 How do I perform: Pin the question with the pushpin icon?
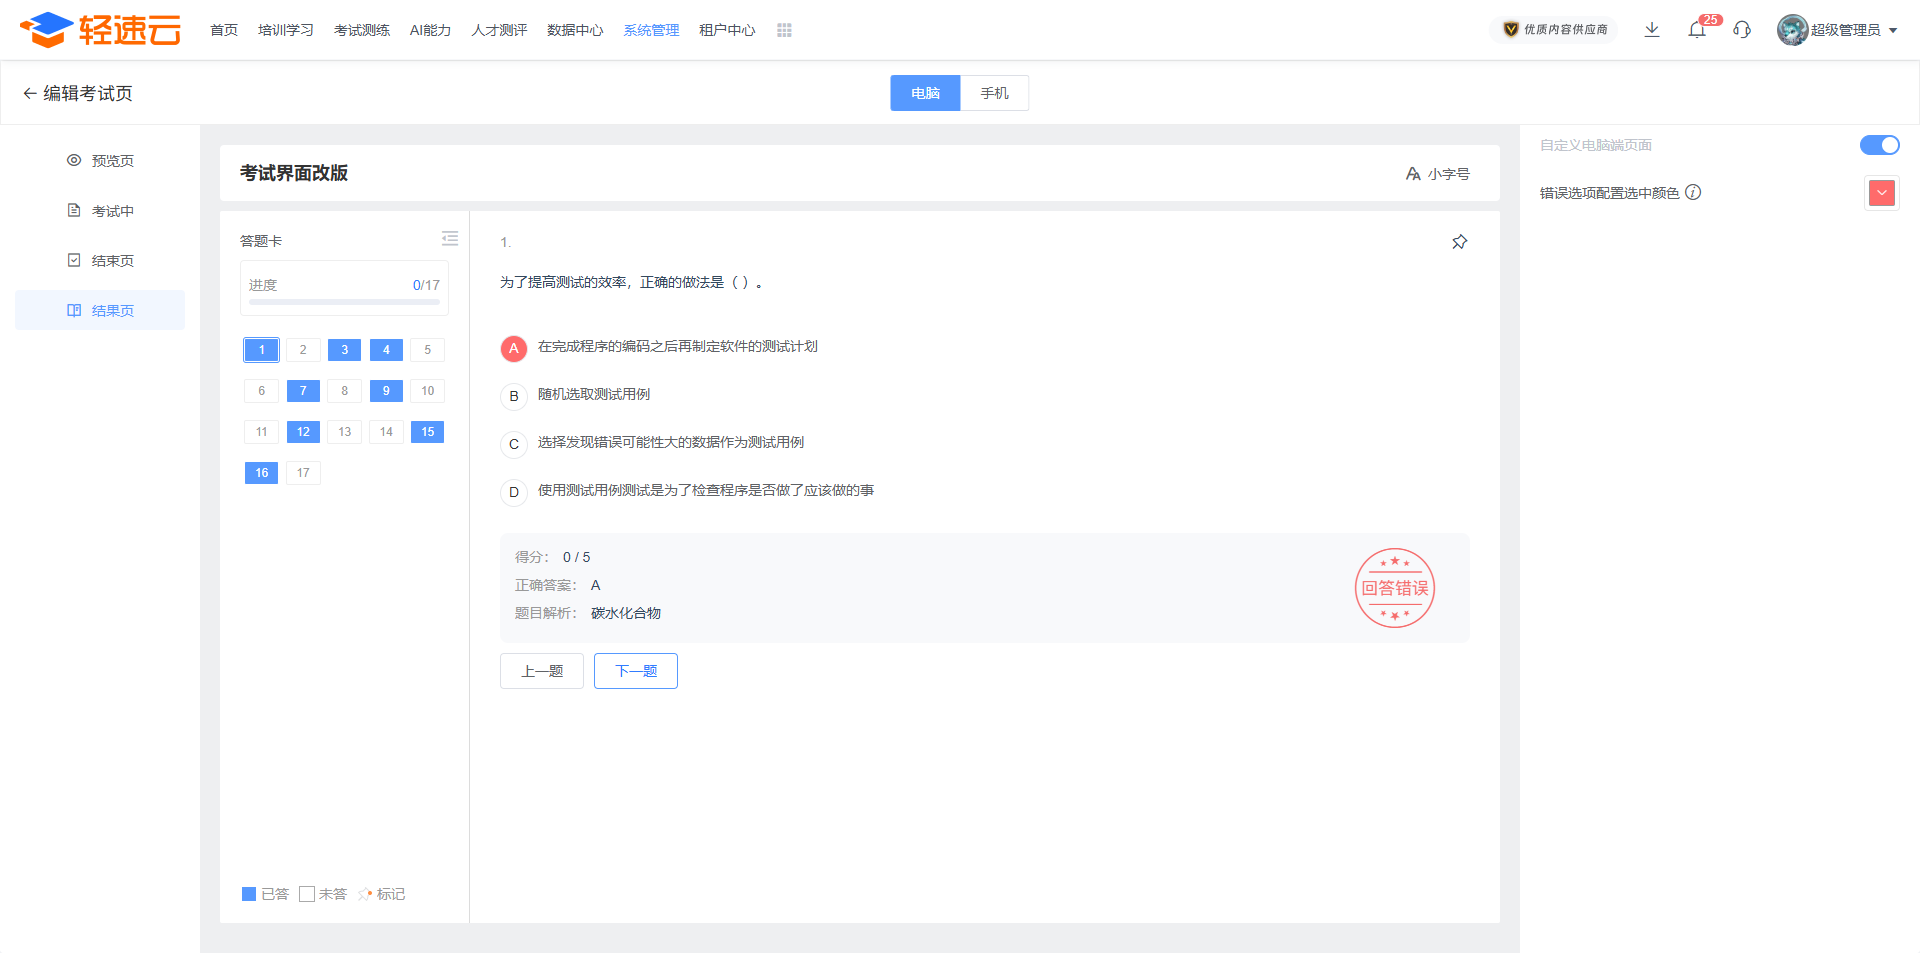click(x=1459, y=242)
